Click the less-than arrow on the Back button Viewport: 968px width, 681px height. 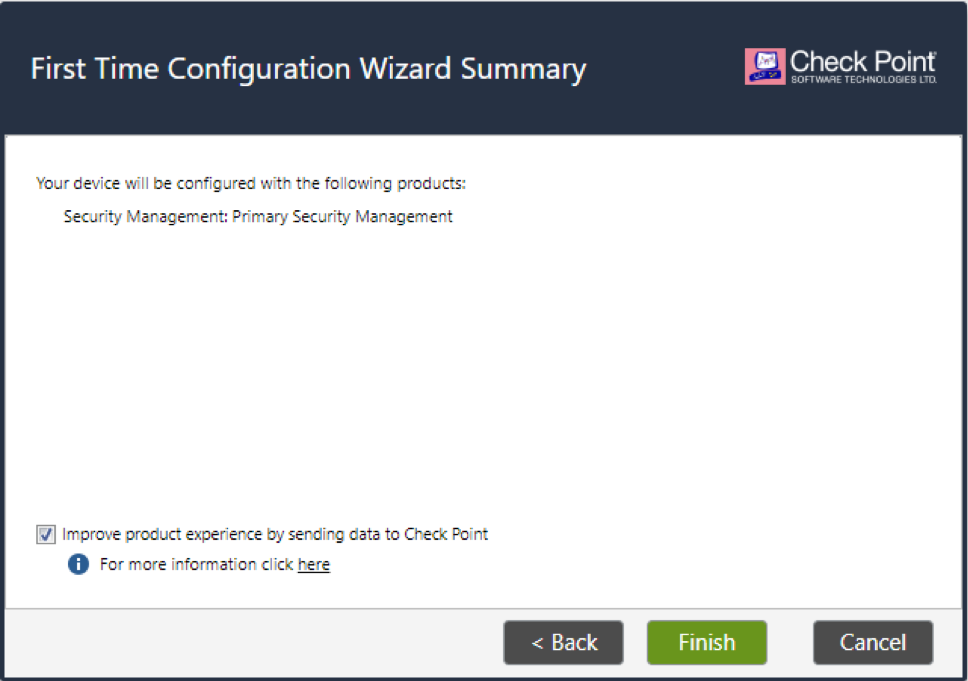537,643
